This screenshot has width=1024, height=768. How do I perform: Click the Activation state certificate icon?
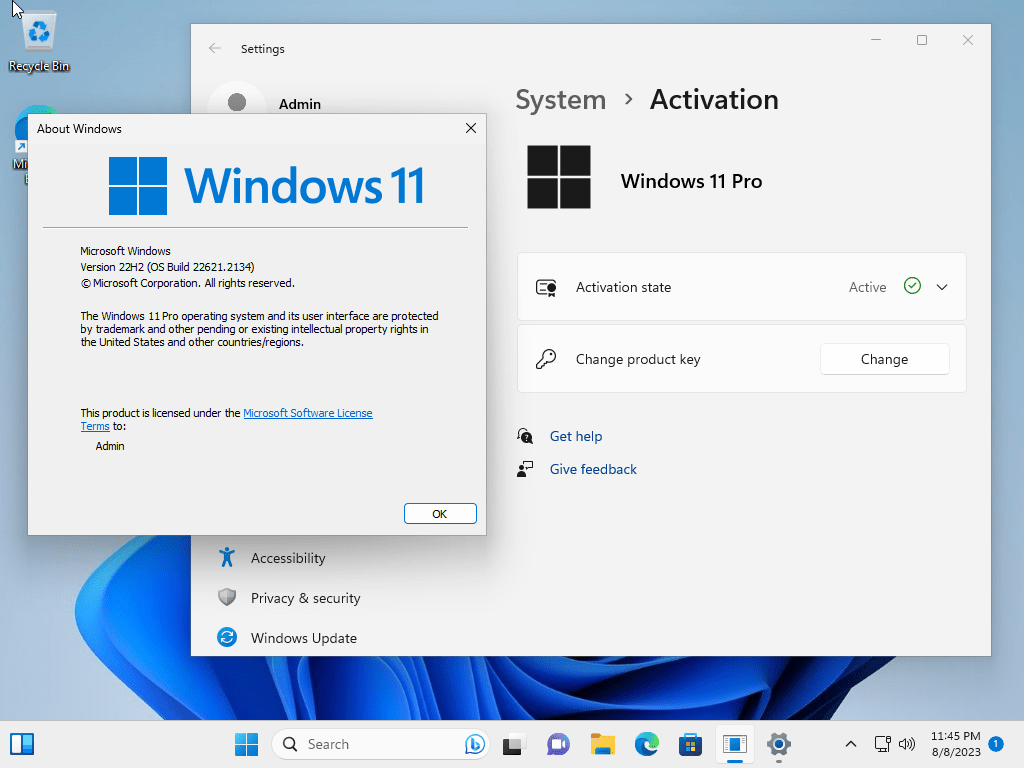546,287
